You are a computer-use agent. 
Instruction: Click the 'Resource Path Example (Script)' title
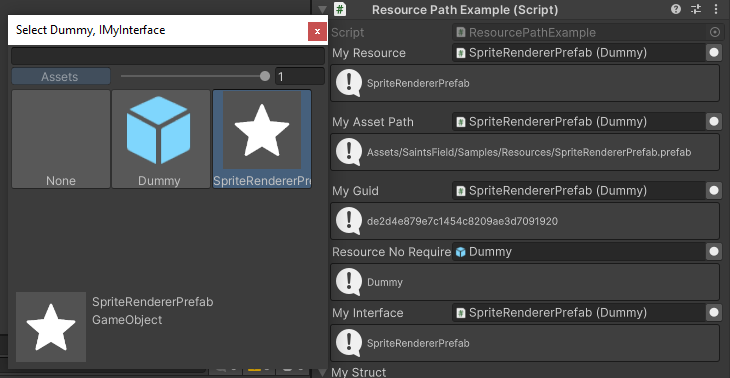(x=465, y=10)
